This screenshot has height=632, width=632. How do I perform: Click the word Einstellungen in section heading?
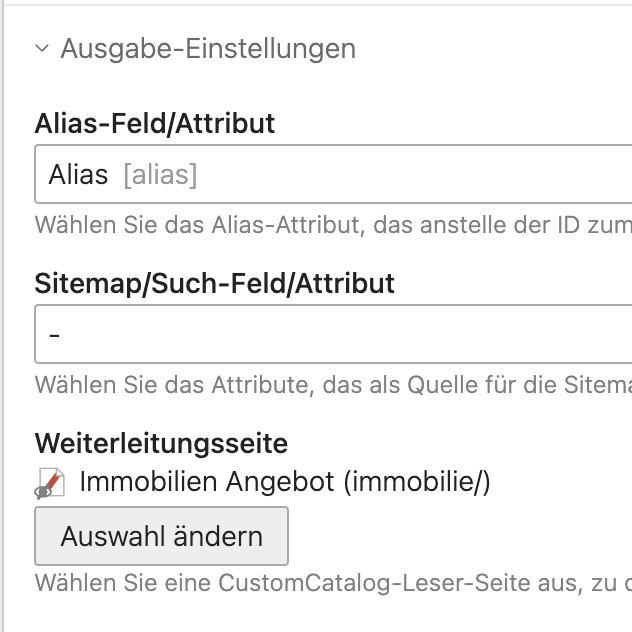271,48
